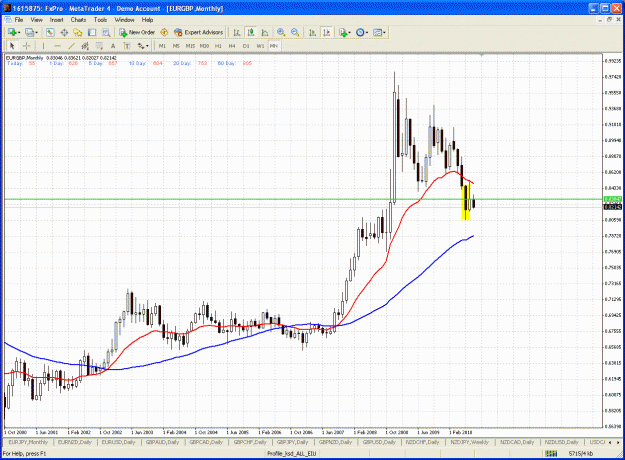This screenshot has width=625, height=460.
Task: Open the Charts menu
Action: coord(78,20)
